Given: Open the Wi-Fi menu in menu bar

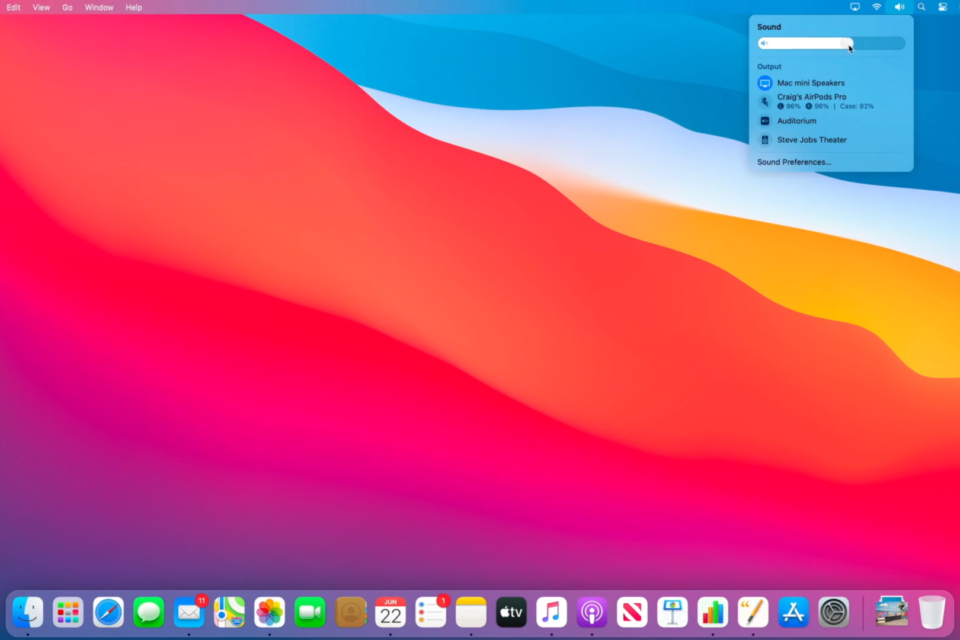Looking at the screenshot, I should 877,7.
